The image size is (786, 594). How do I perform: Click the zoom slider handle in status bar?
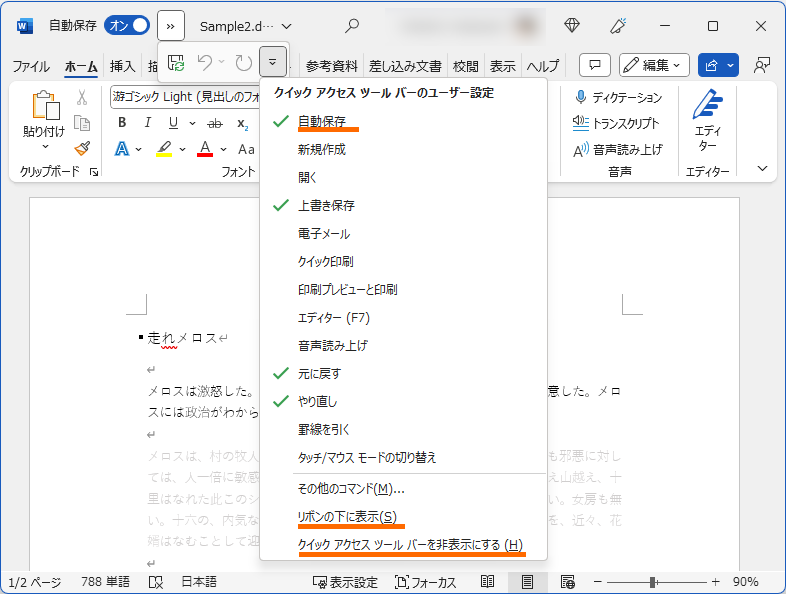pyautogui.click(x=652, y=582)
